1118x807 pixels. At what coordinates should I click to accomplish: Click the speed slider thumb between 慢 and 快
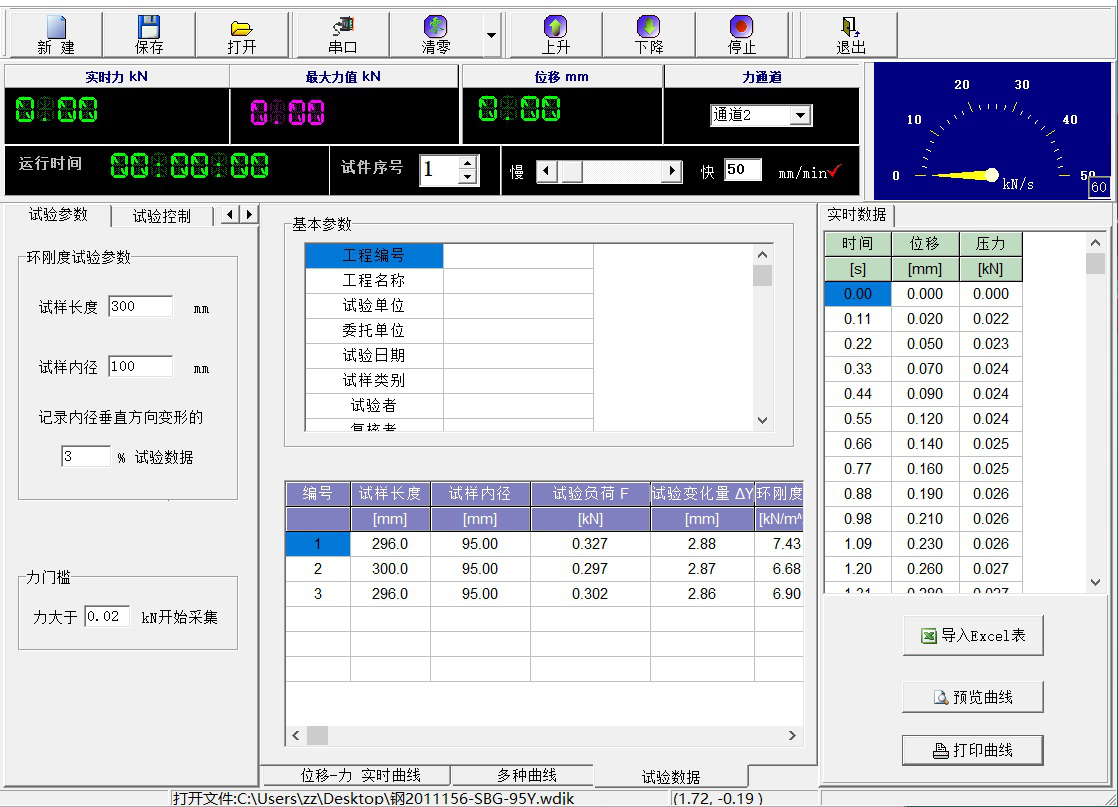click(571, 172)
